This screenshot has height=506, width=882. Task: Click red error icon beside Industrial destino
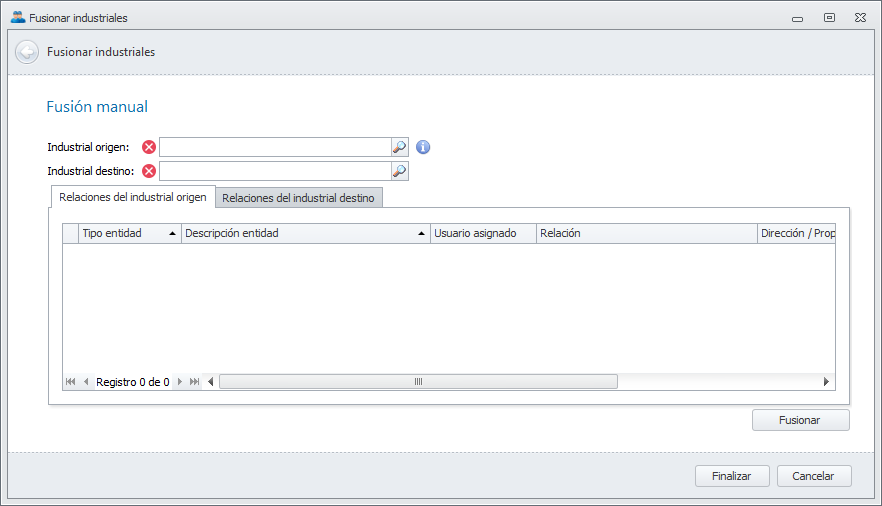149,171
